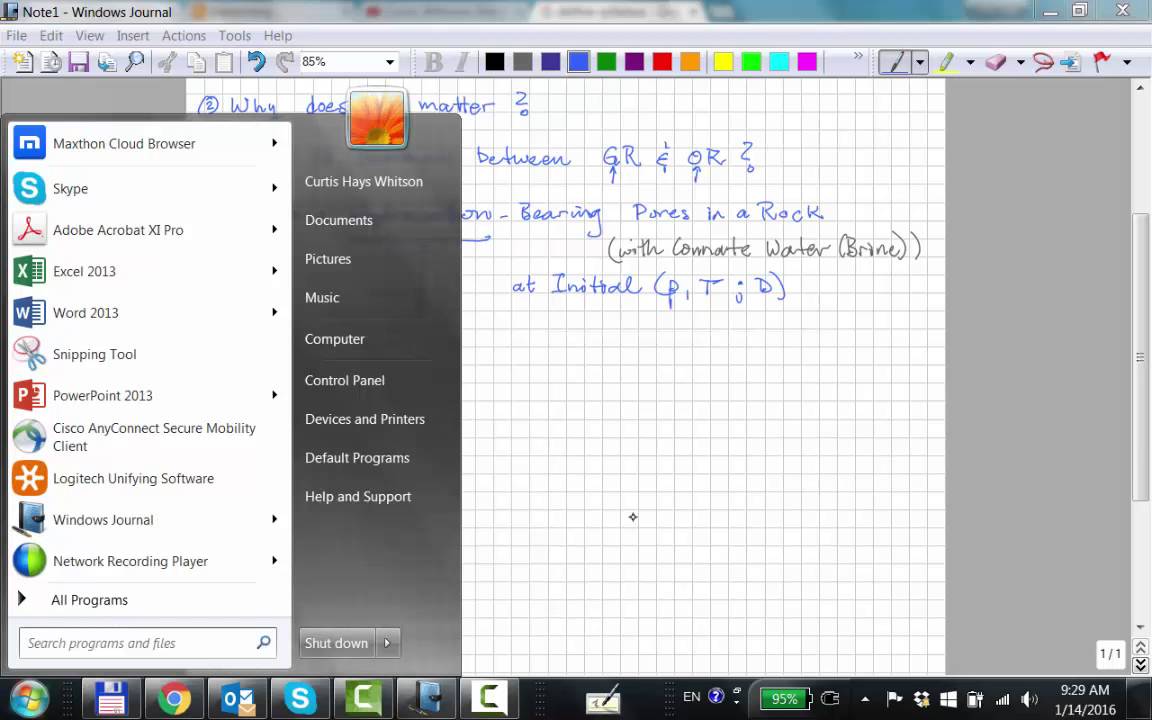
Task: Pick the magenta ink color swatch
Action: click(x=807, y=62)
